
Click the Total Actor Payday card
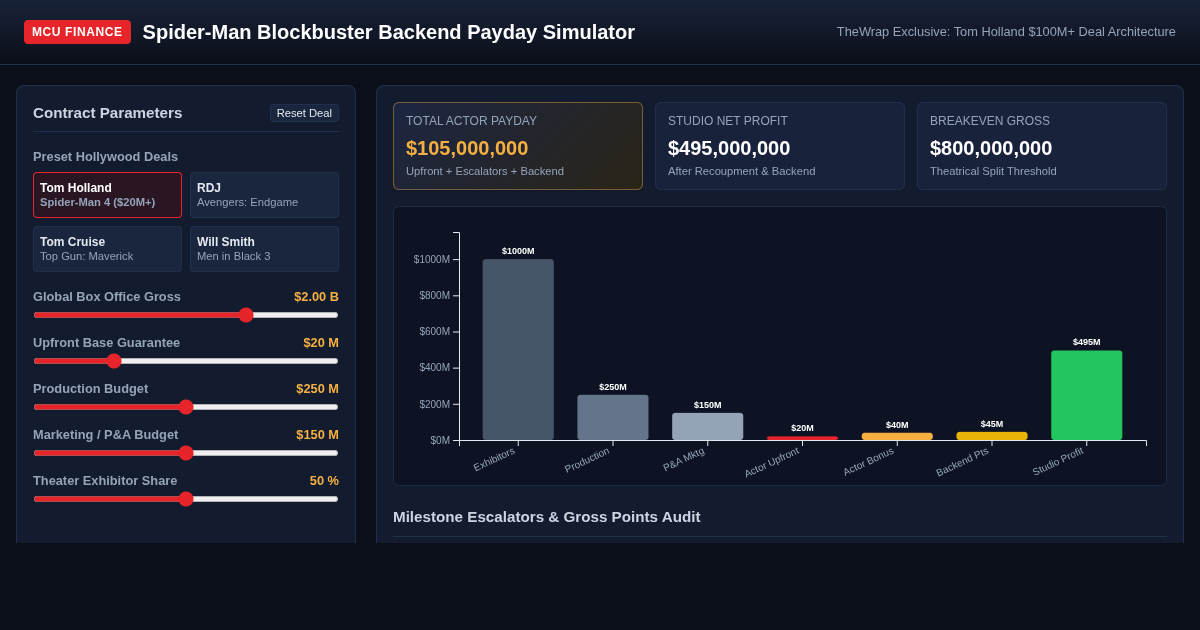tap(518, 146)
